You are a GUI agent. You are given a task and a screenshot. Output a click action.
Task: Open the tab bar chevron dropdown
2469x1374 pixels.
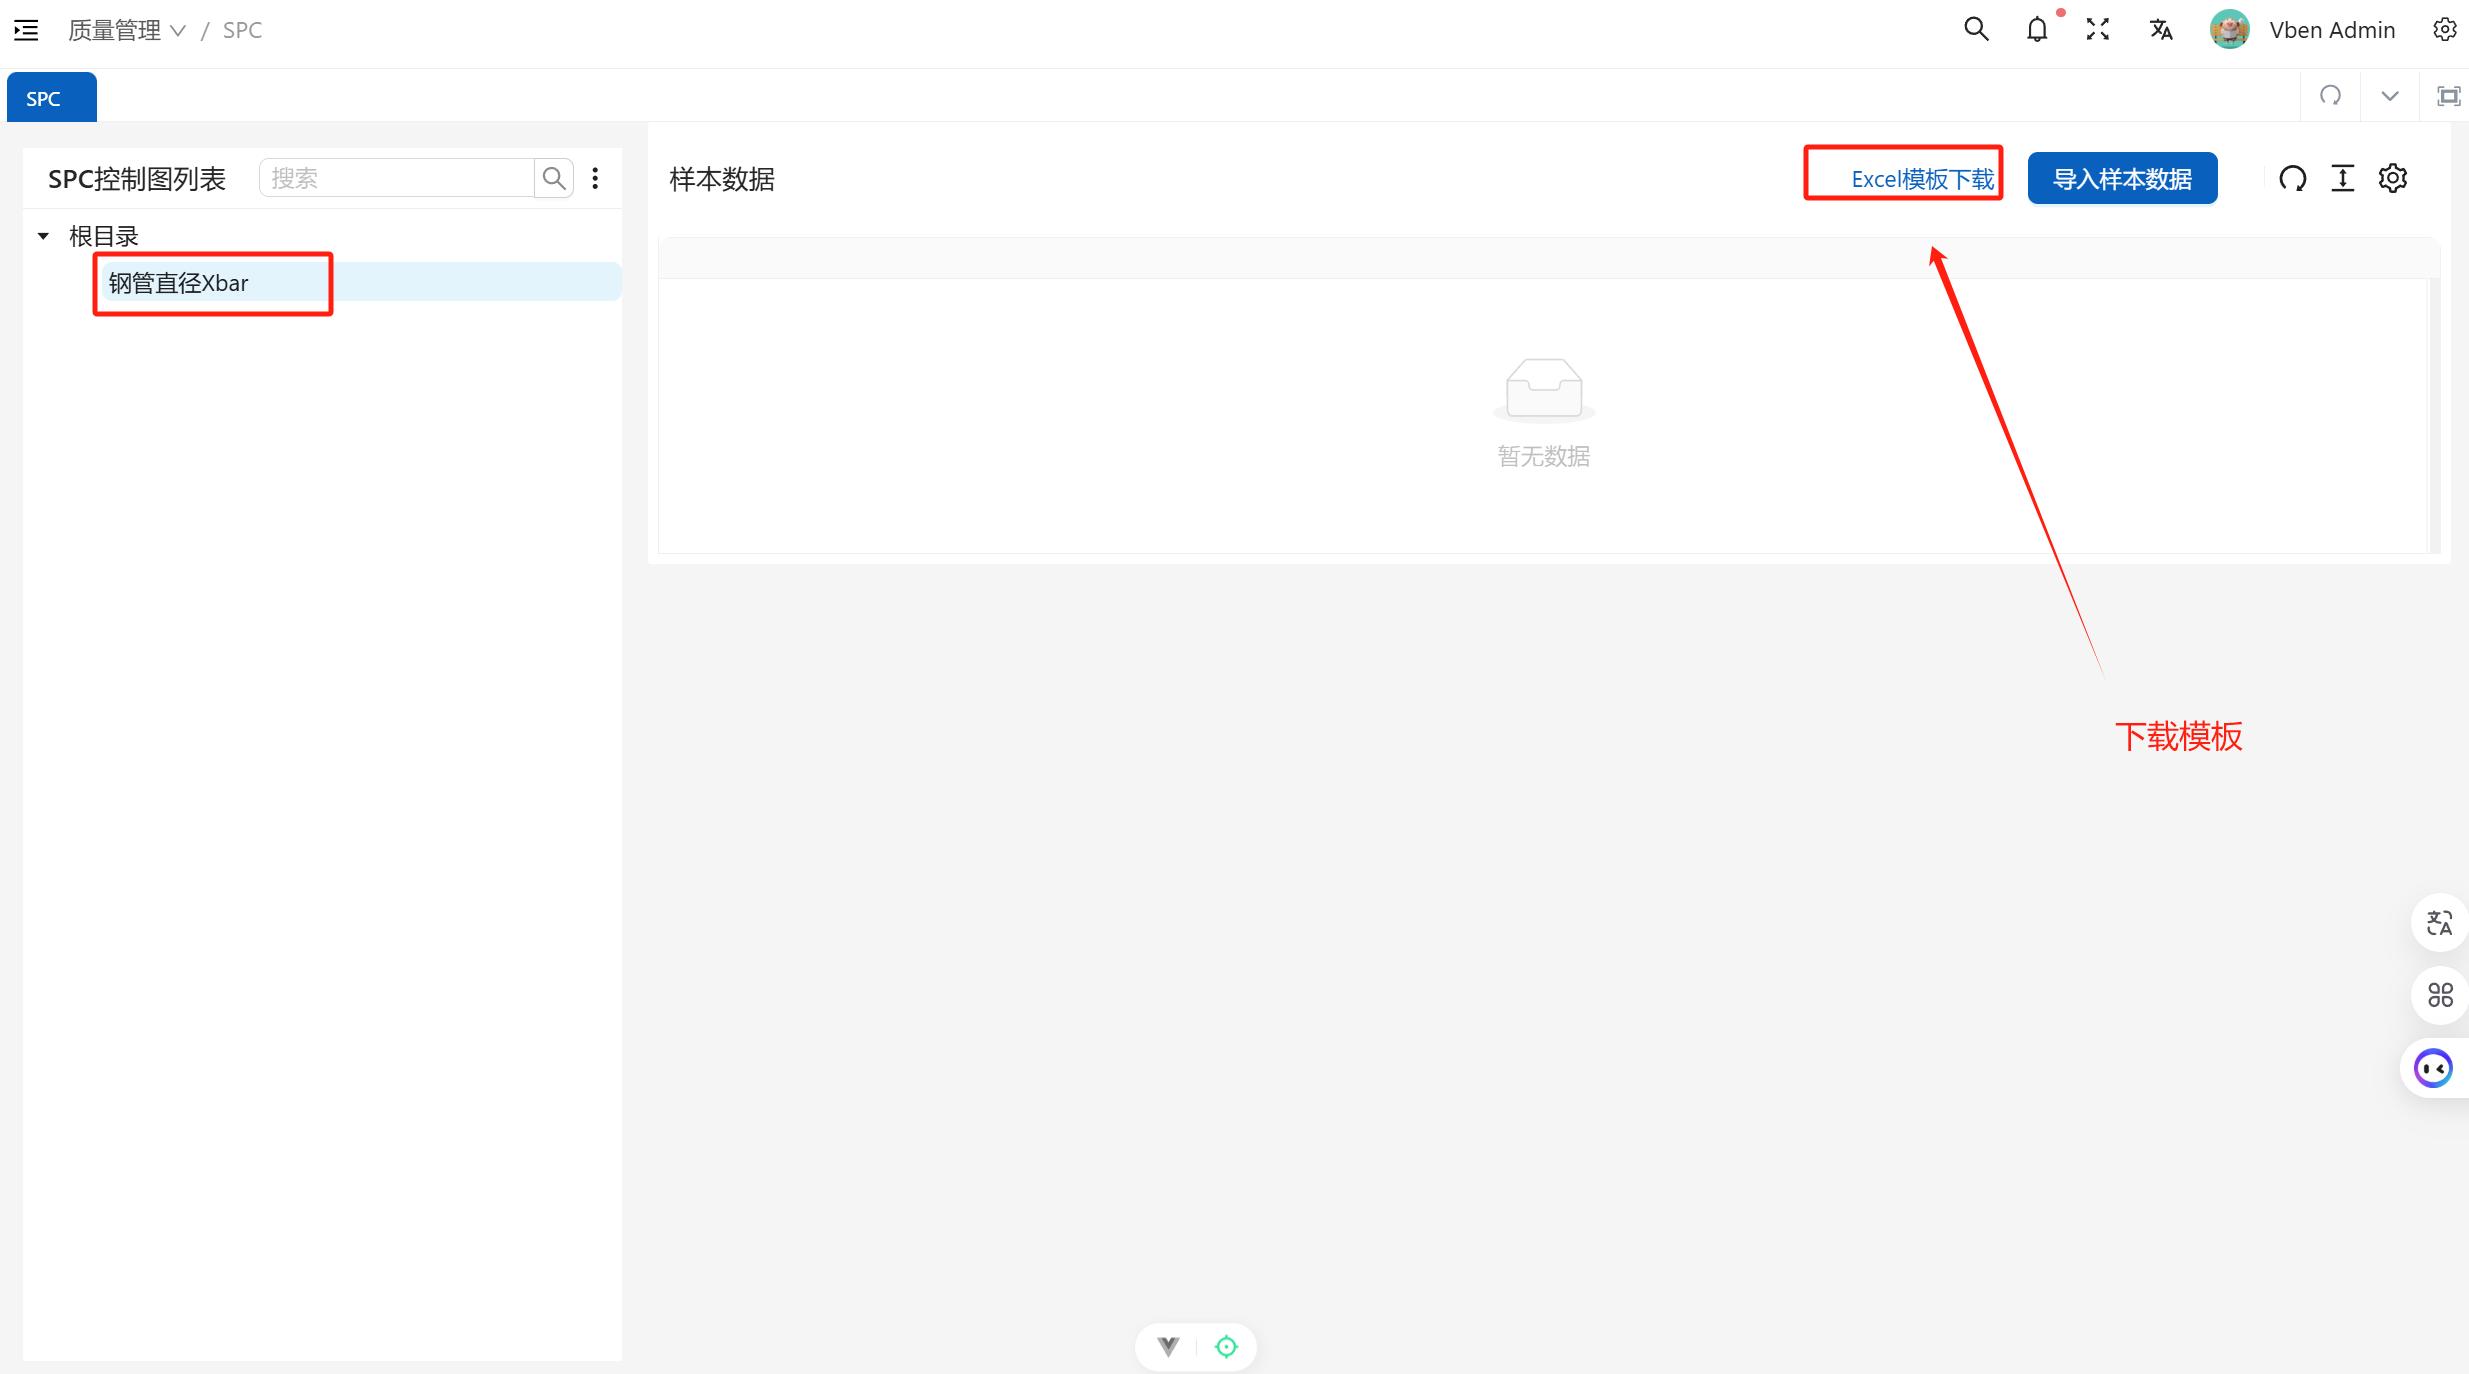pos(2390,96)
